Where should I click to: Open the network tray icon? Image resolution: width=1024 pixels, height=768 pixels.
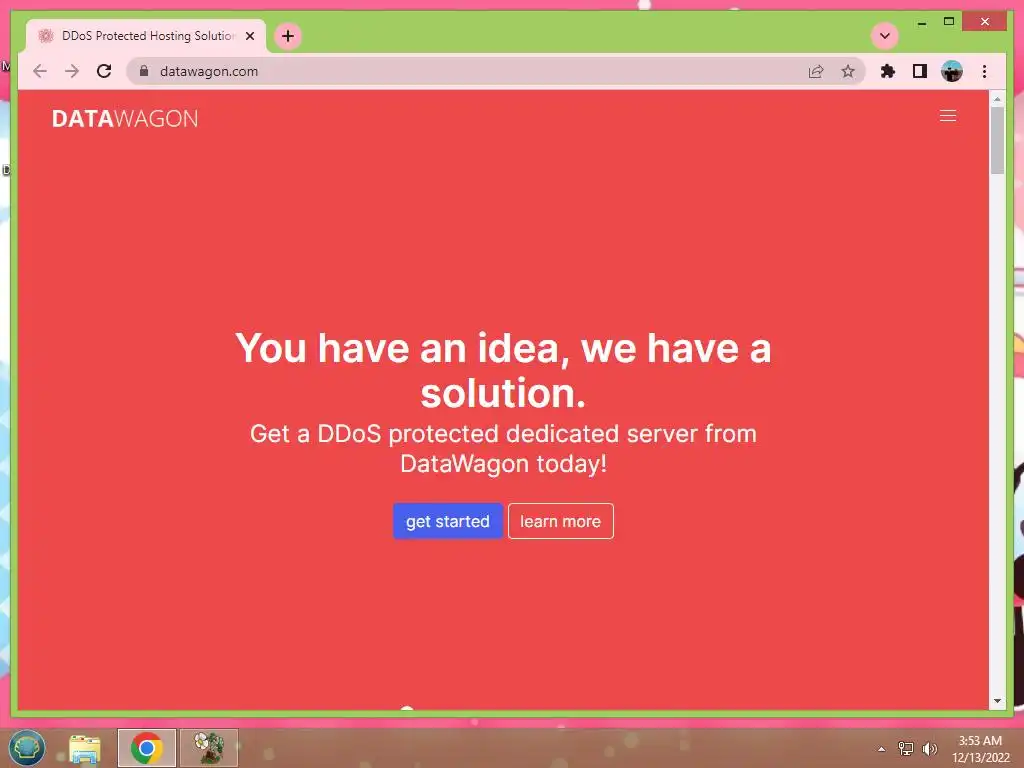click(905, 749)
